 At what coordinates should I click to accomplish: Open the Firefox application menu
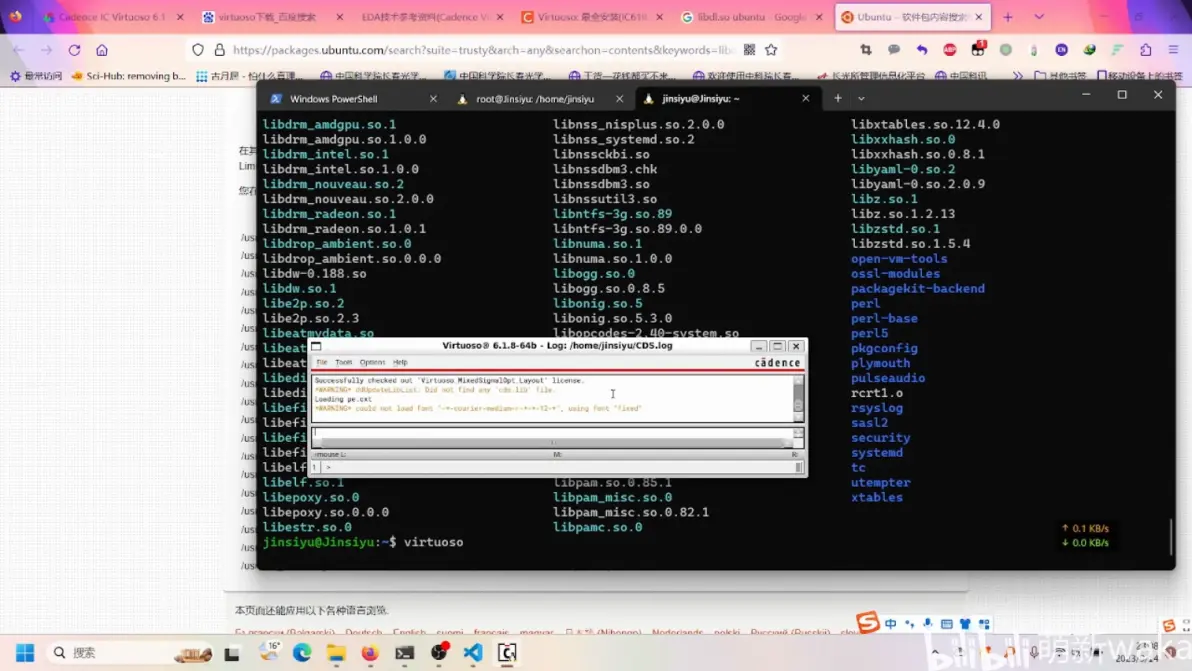click(x=1174, y=50)
